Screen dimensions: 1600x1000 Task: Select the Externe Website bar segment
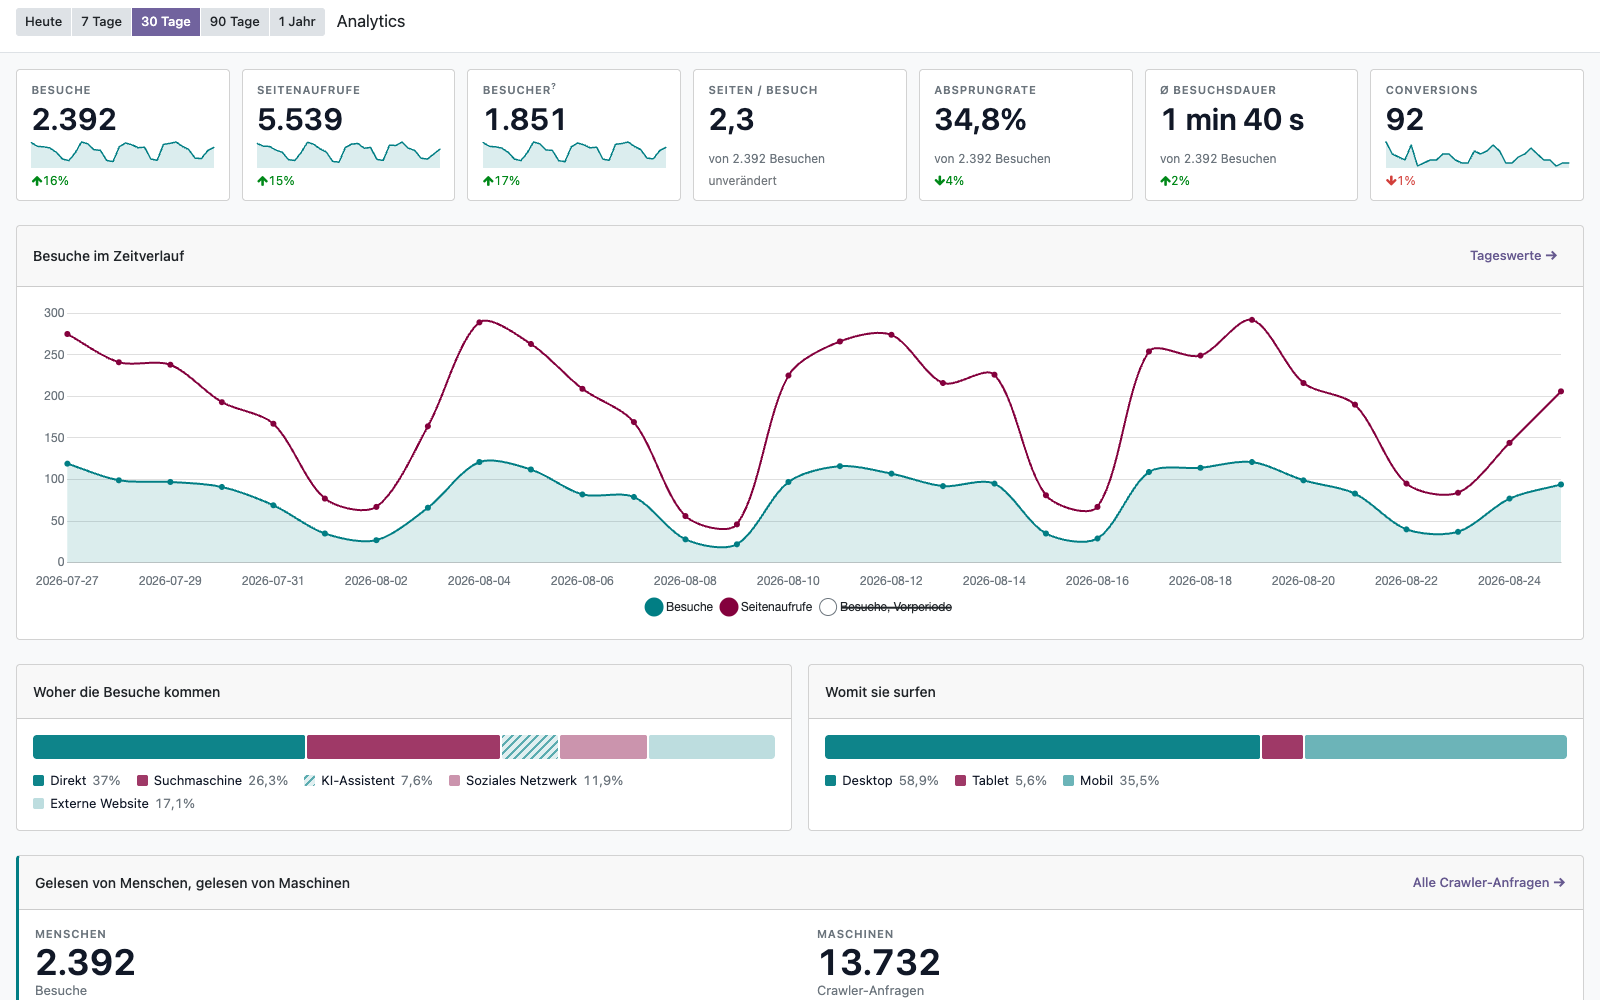(712, 747)
